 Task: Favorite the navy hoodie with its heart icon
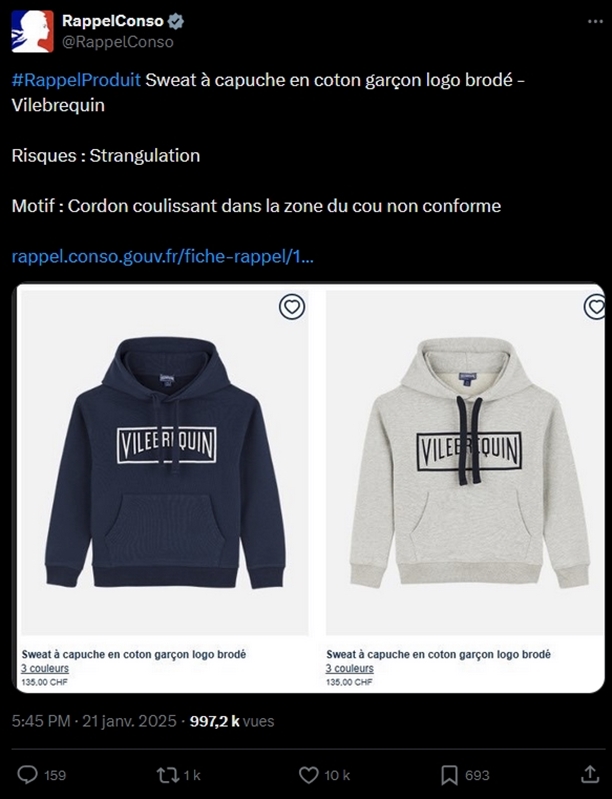(x=292, y=307)
